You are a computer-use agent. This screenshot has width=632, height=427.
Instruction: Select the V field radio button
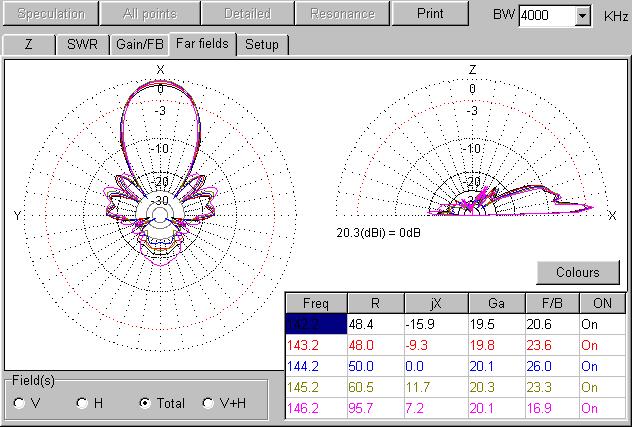pyautogui.click(x=20, y=403)
